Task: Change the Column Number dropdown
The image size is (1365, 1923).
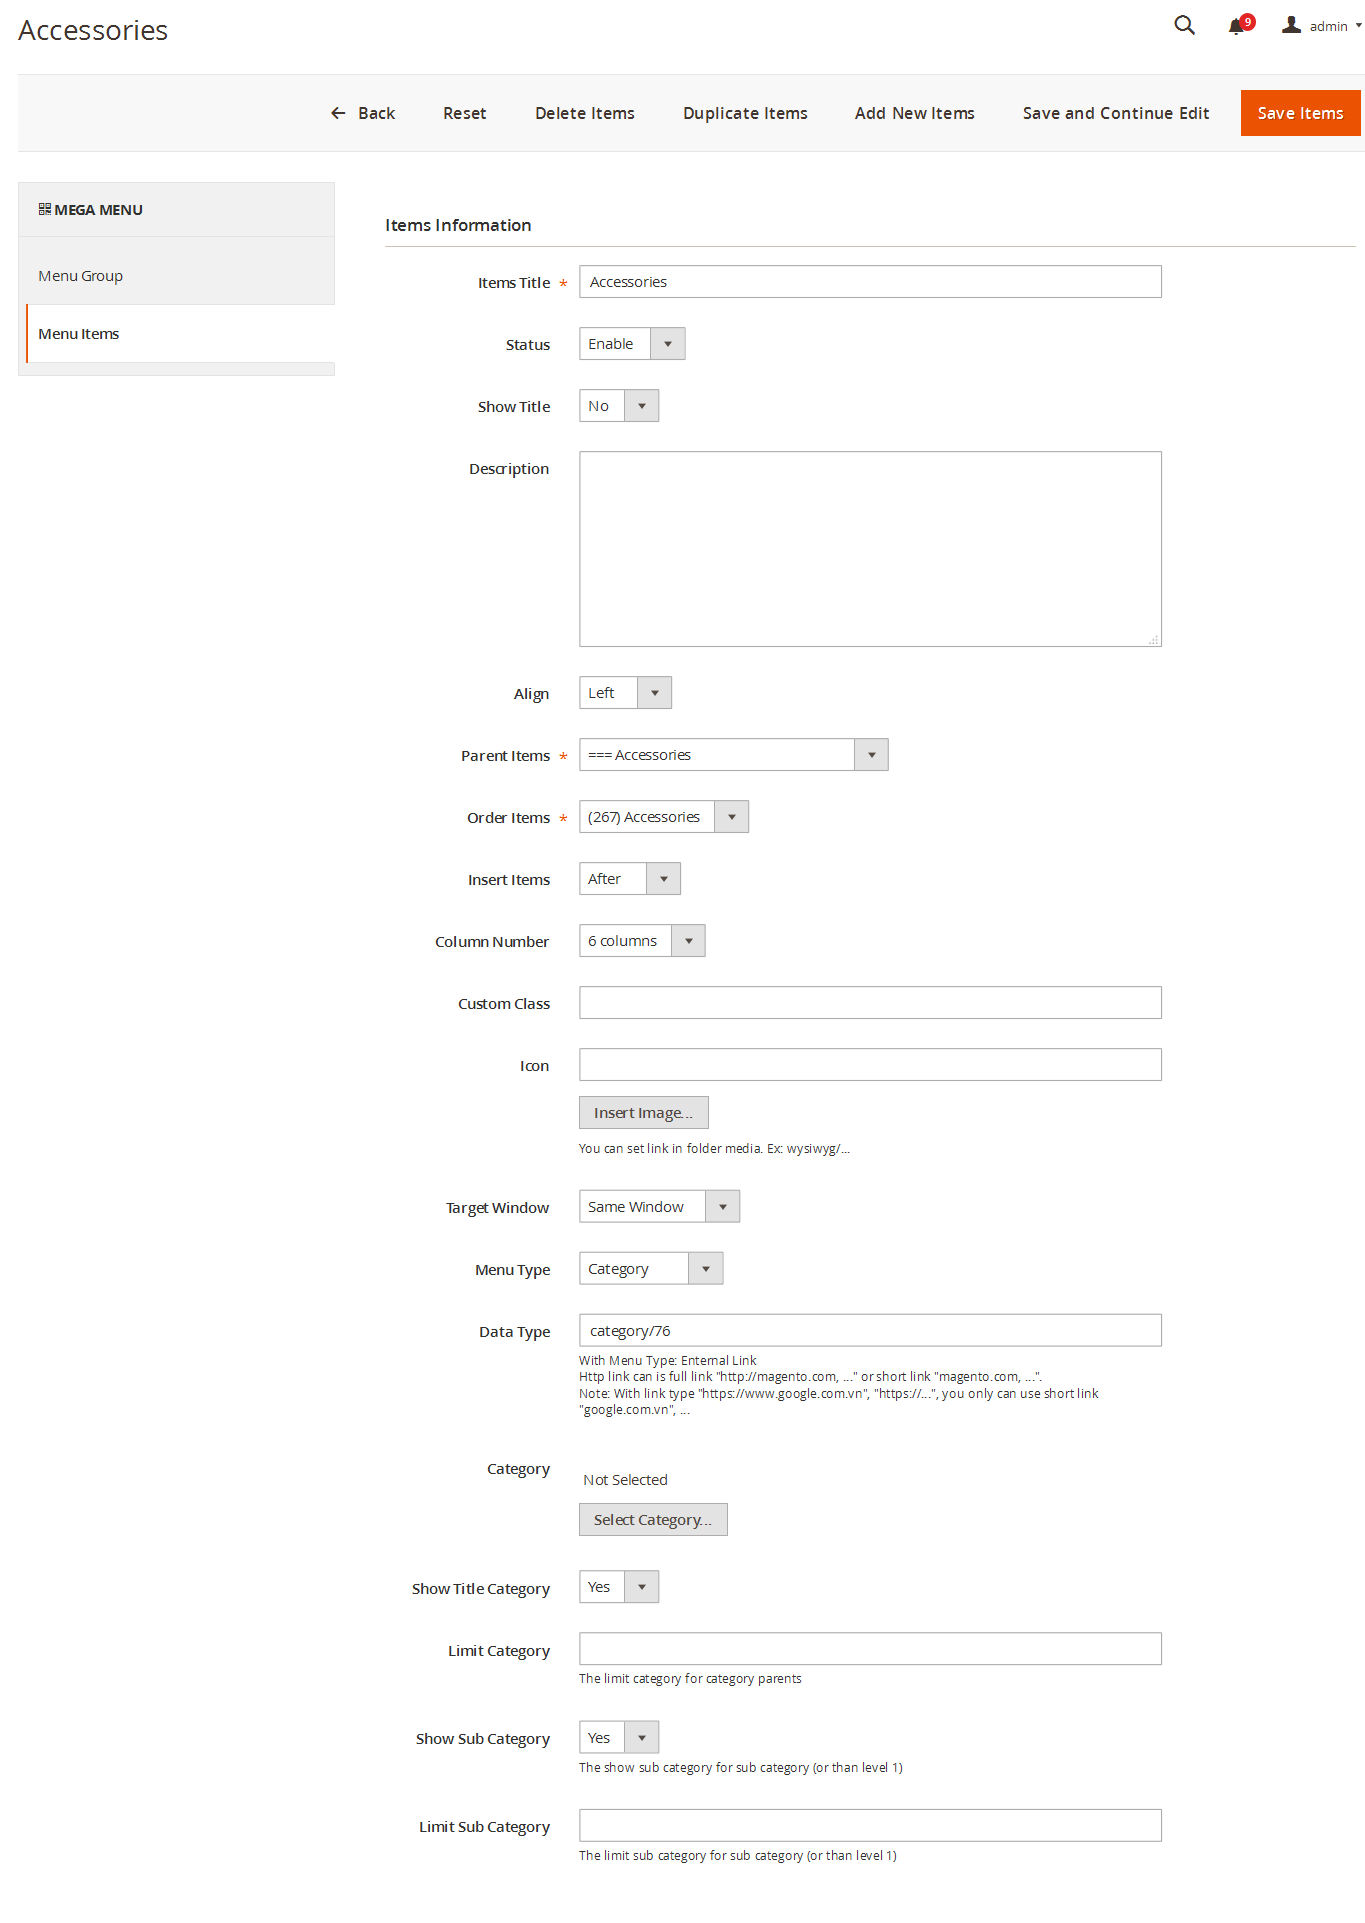Action: coord(641,941)
